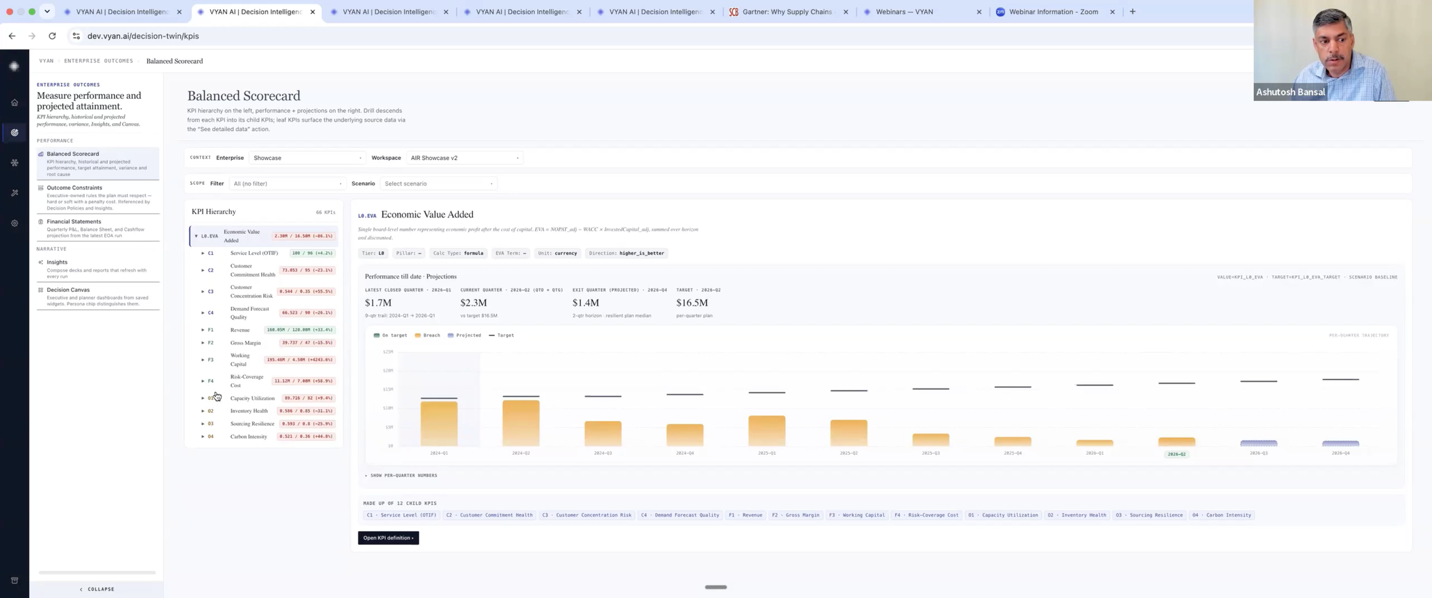This screenshot has height=598, width=1432.
Task: Open Financial Statements section
Action: point(98,229)
